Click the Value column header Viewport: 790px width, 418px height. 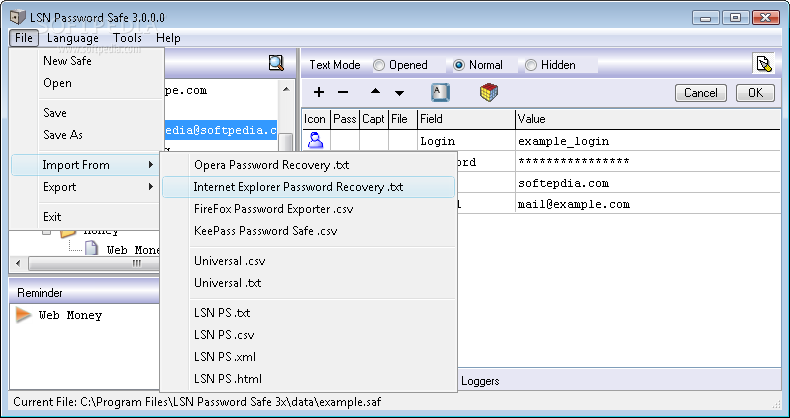pyautogui.click(x=647, y=119)
